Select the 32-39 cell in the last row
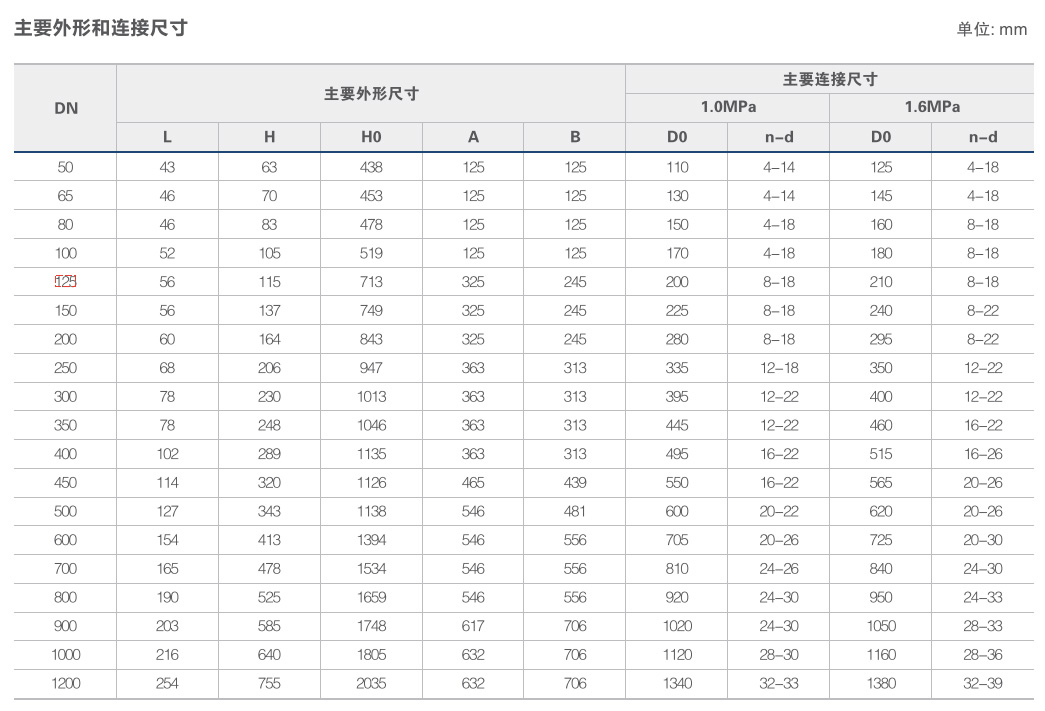 click(x=982, y=684)
